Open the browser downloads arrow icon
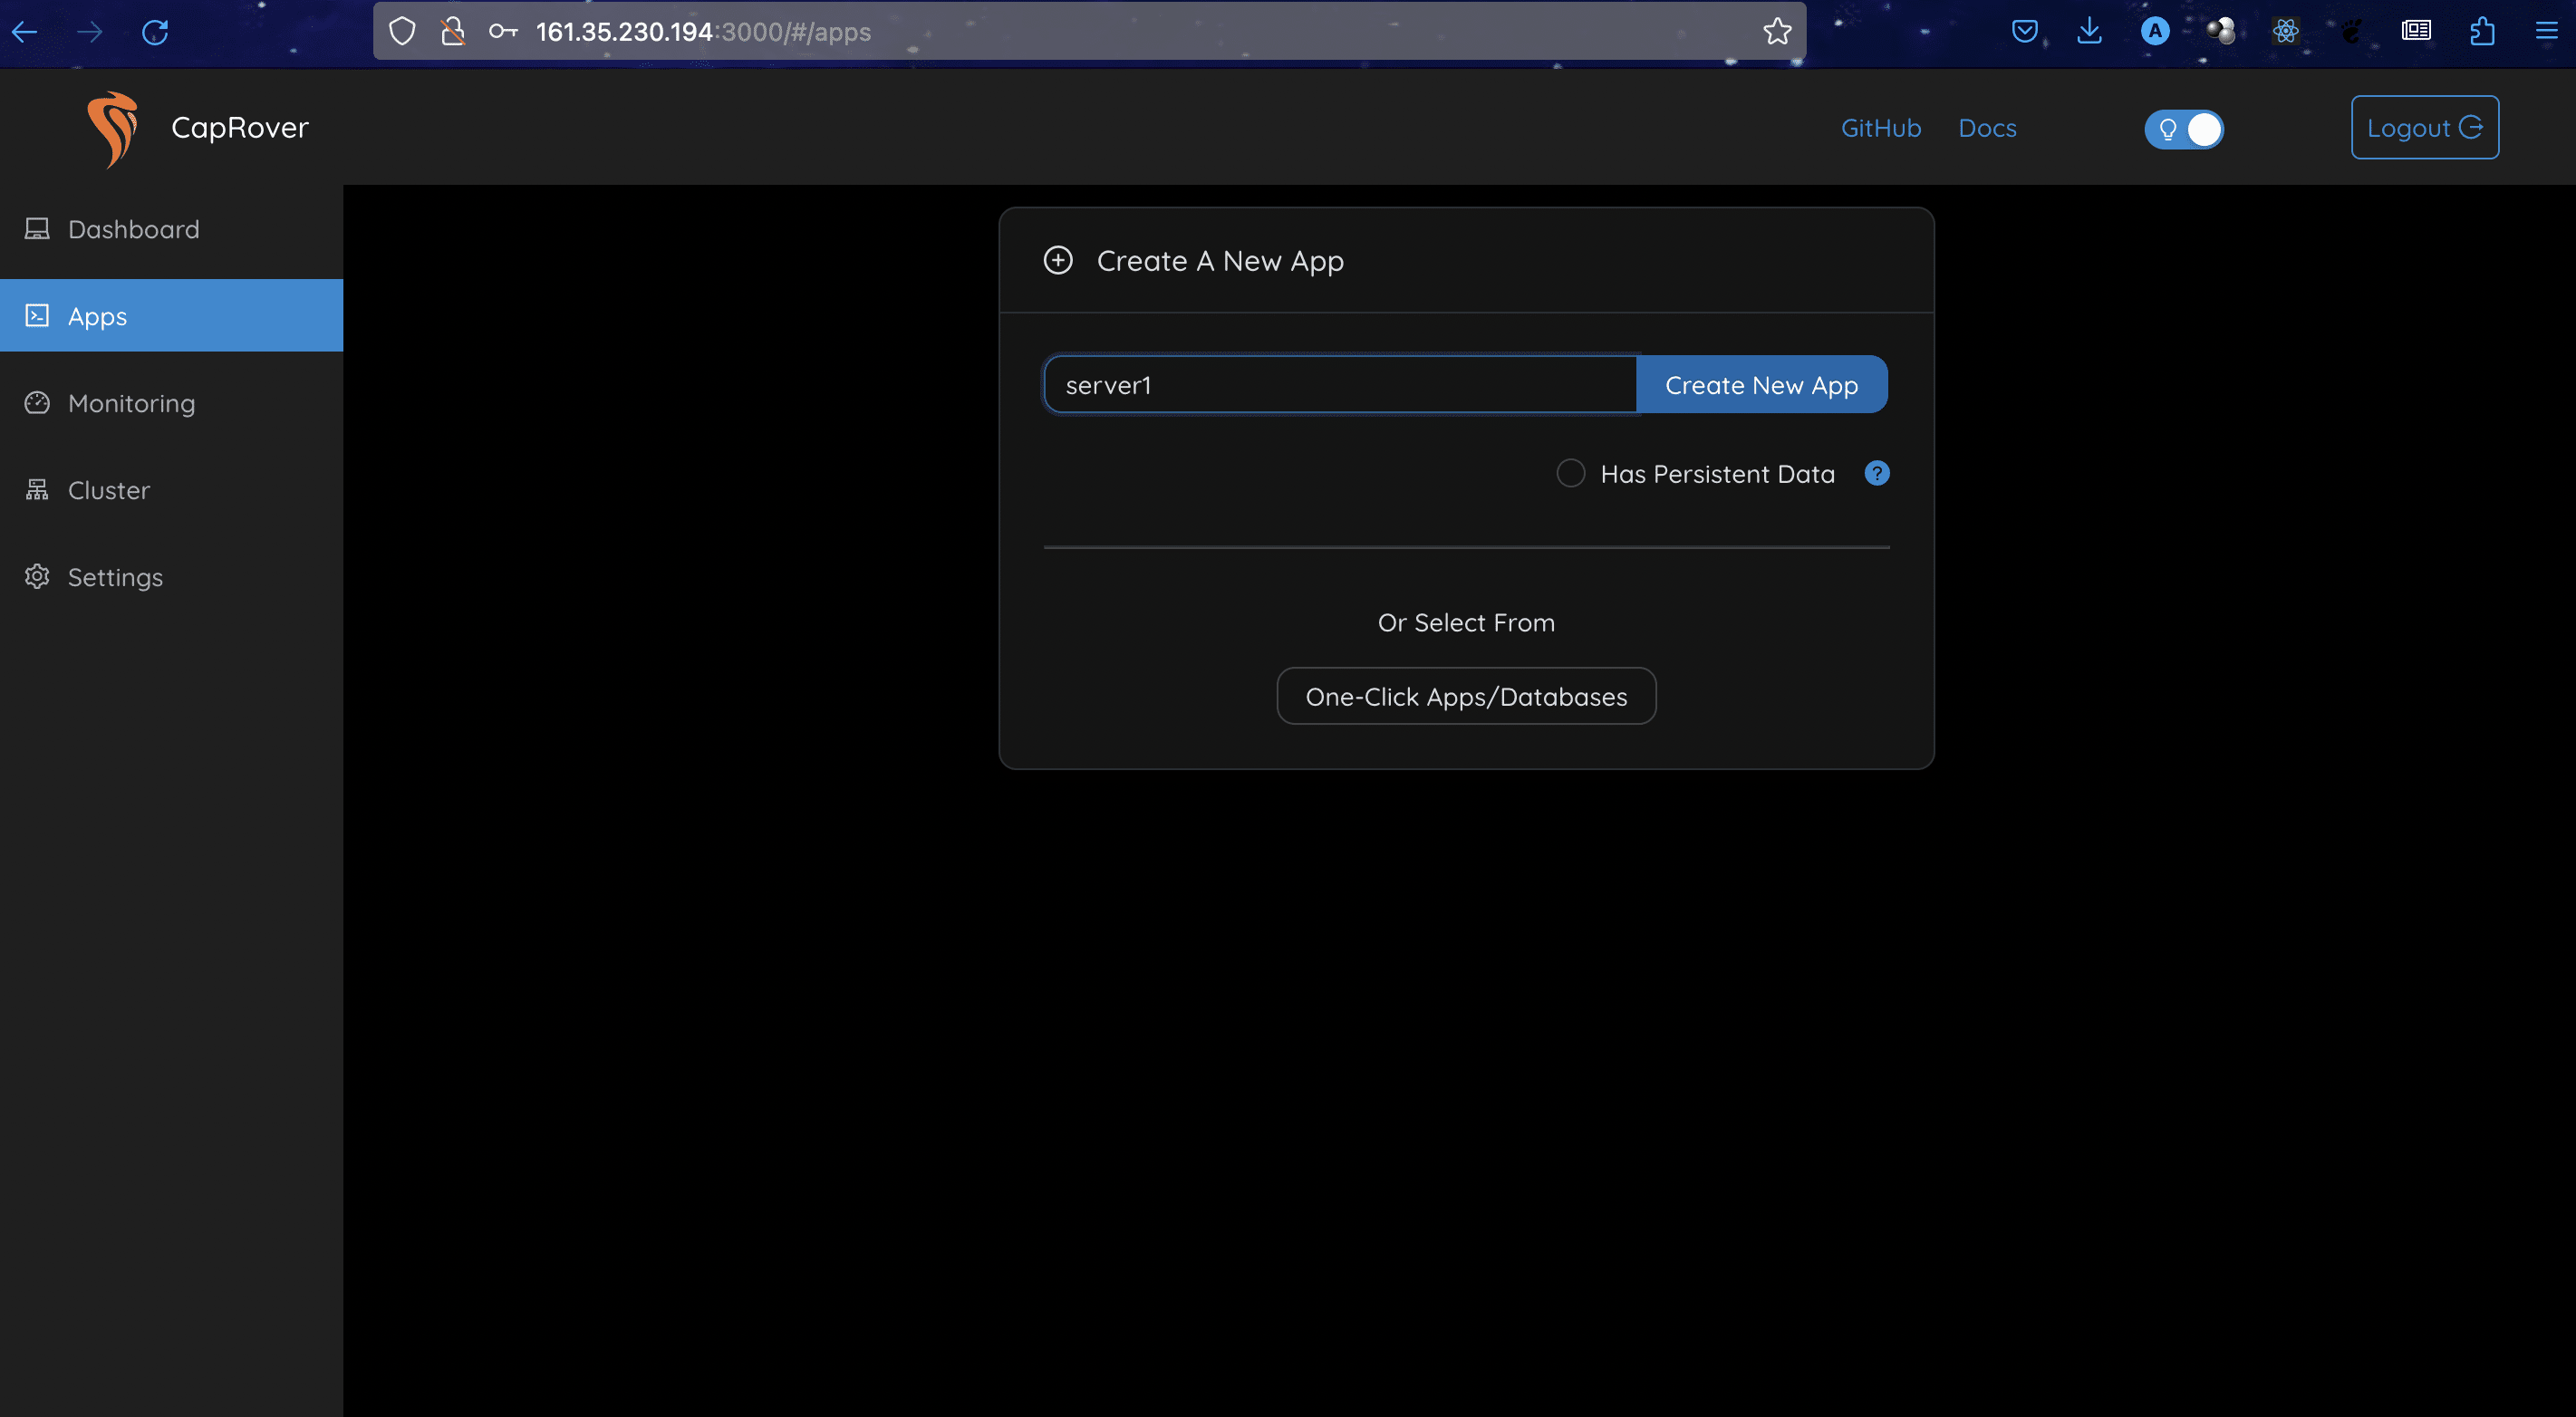 click(x=2089, y=32)
